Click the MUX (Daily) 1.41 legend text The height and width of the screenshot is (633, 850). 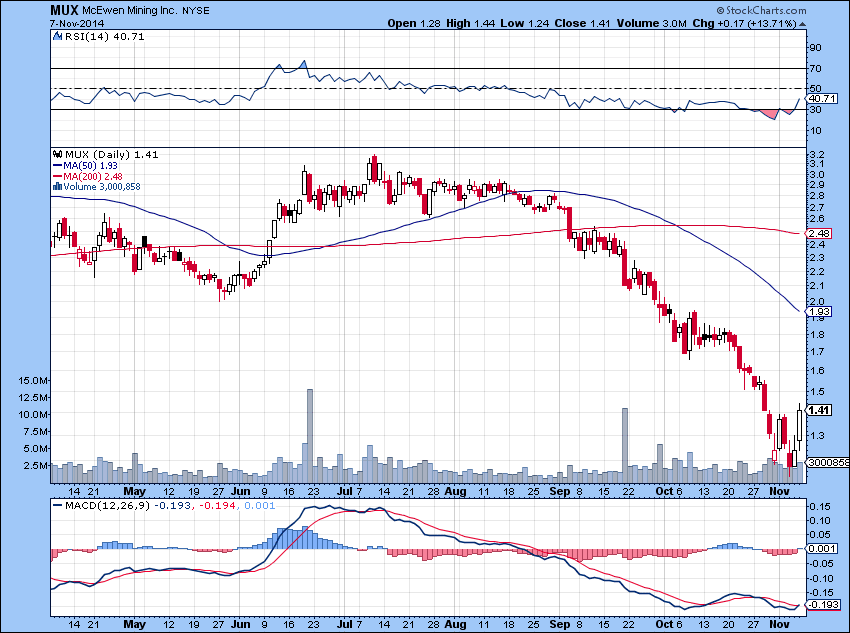coord(112,154)
